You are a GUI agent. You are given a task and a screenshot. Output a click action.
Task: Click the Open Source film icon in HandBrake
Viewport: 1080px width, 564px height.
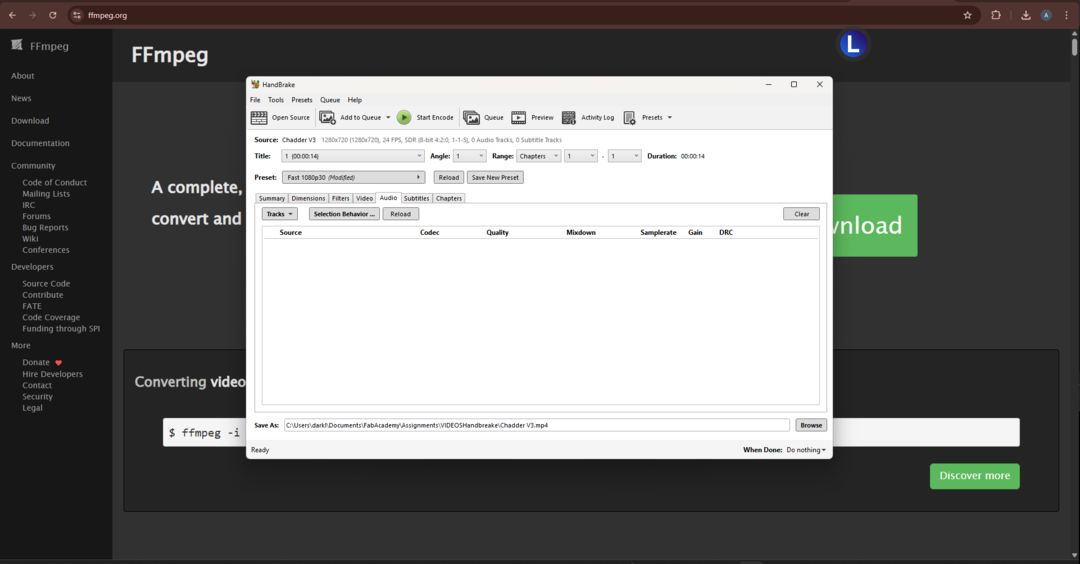point(259,118)
